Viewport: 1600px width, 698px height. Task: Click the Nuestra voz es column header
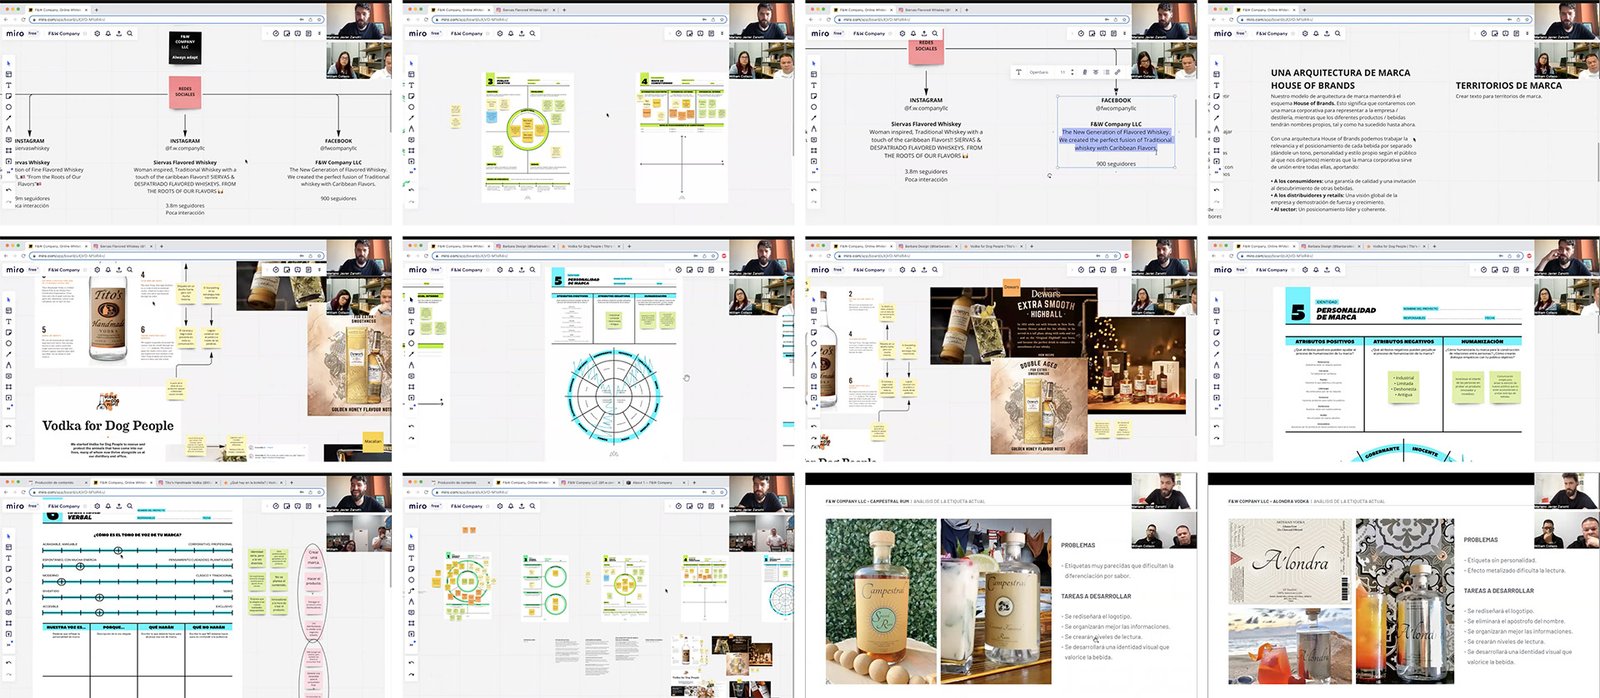66,627
